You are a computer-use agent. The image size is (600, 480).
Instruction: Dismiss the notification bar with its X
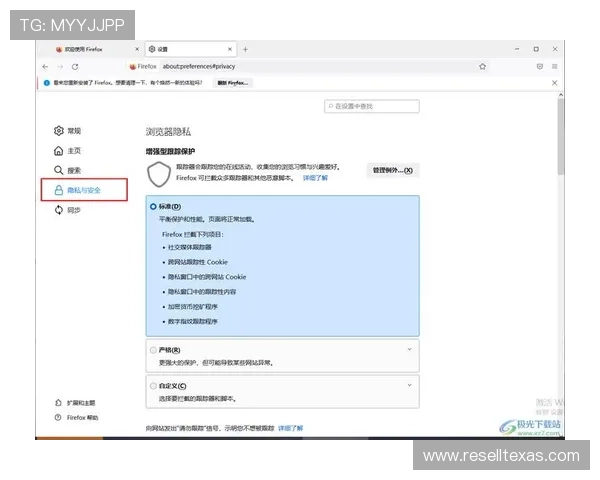tap(554, 83)
